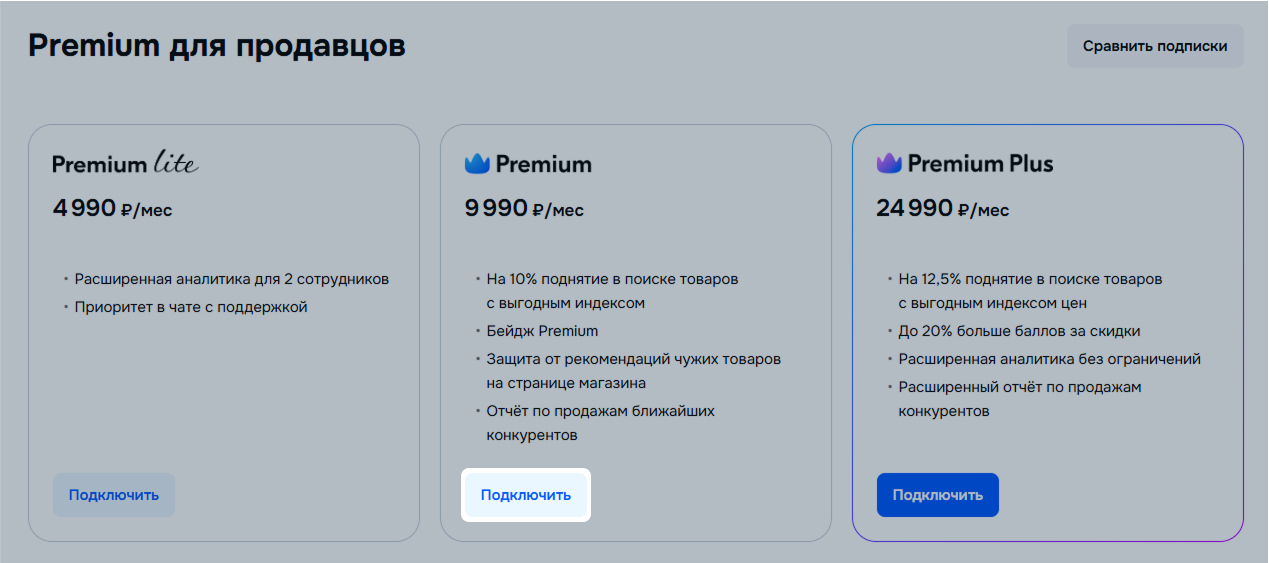Click the 9 990 ₽/мес price
Screen dimensions: 1269x563
point(524,209)
